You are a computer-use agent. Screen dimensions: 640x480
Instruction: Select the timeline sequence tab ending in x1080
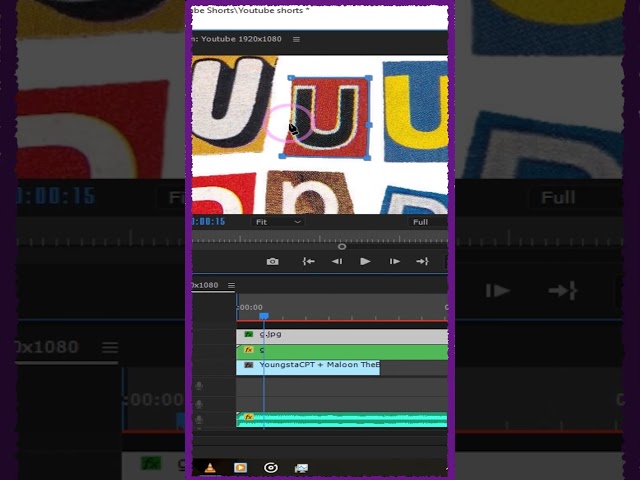(205, 285)
